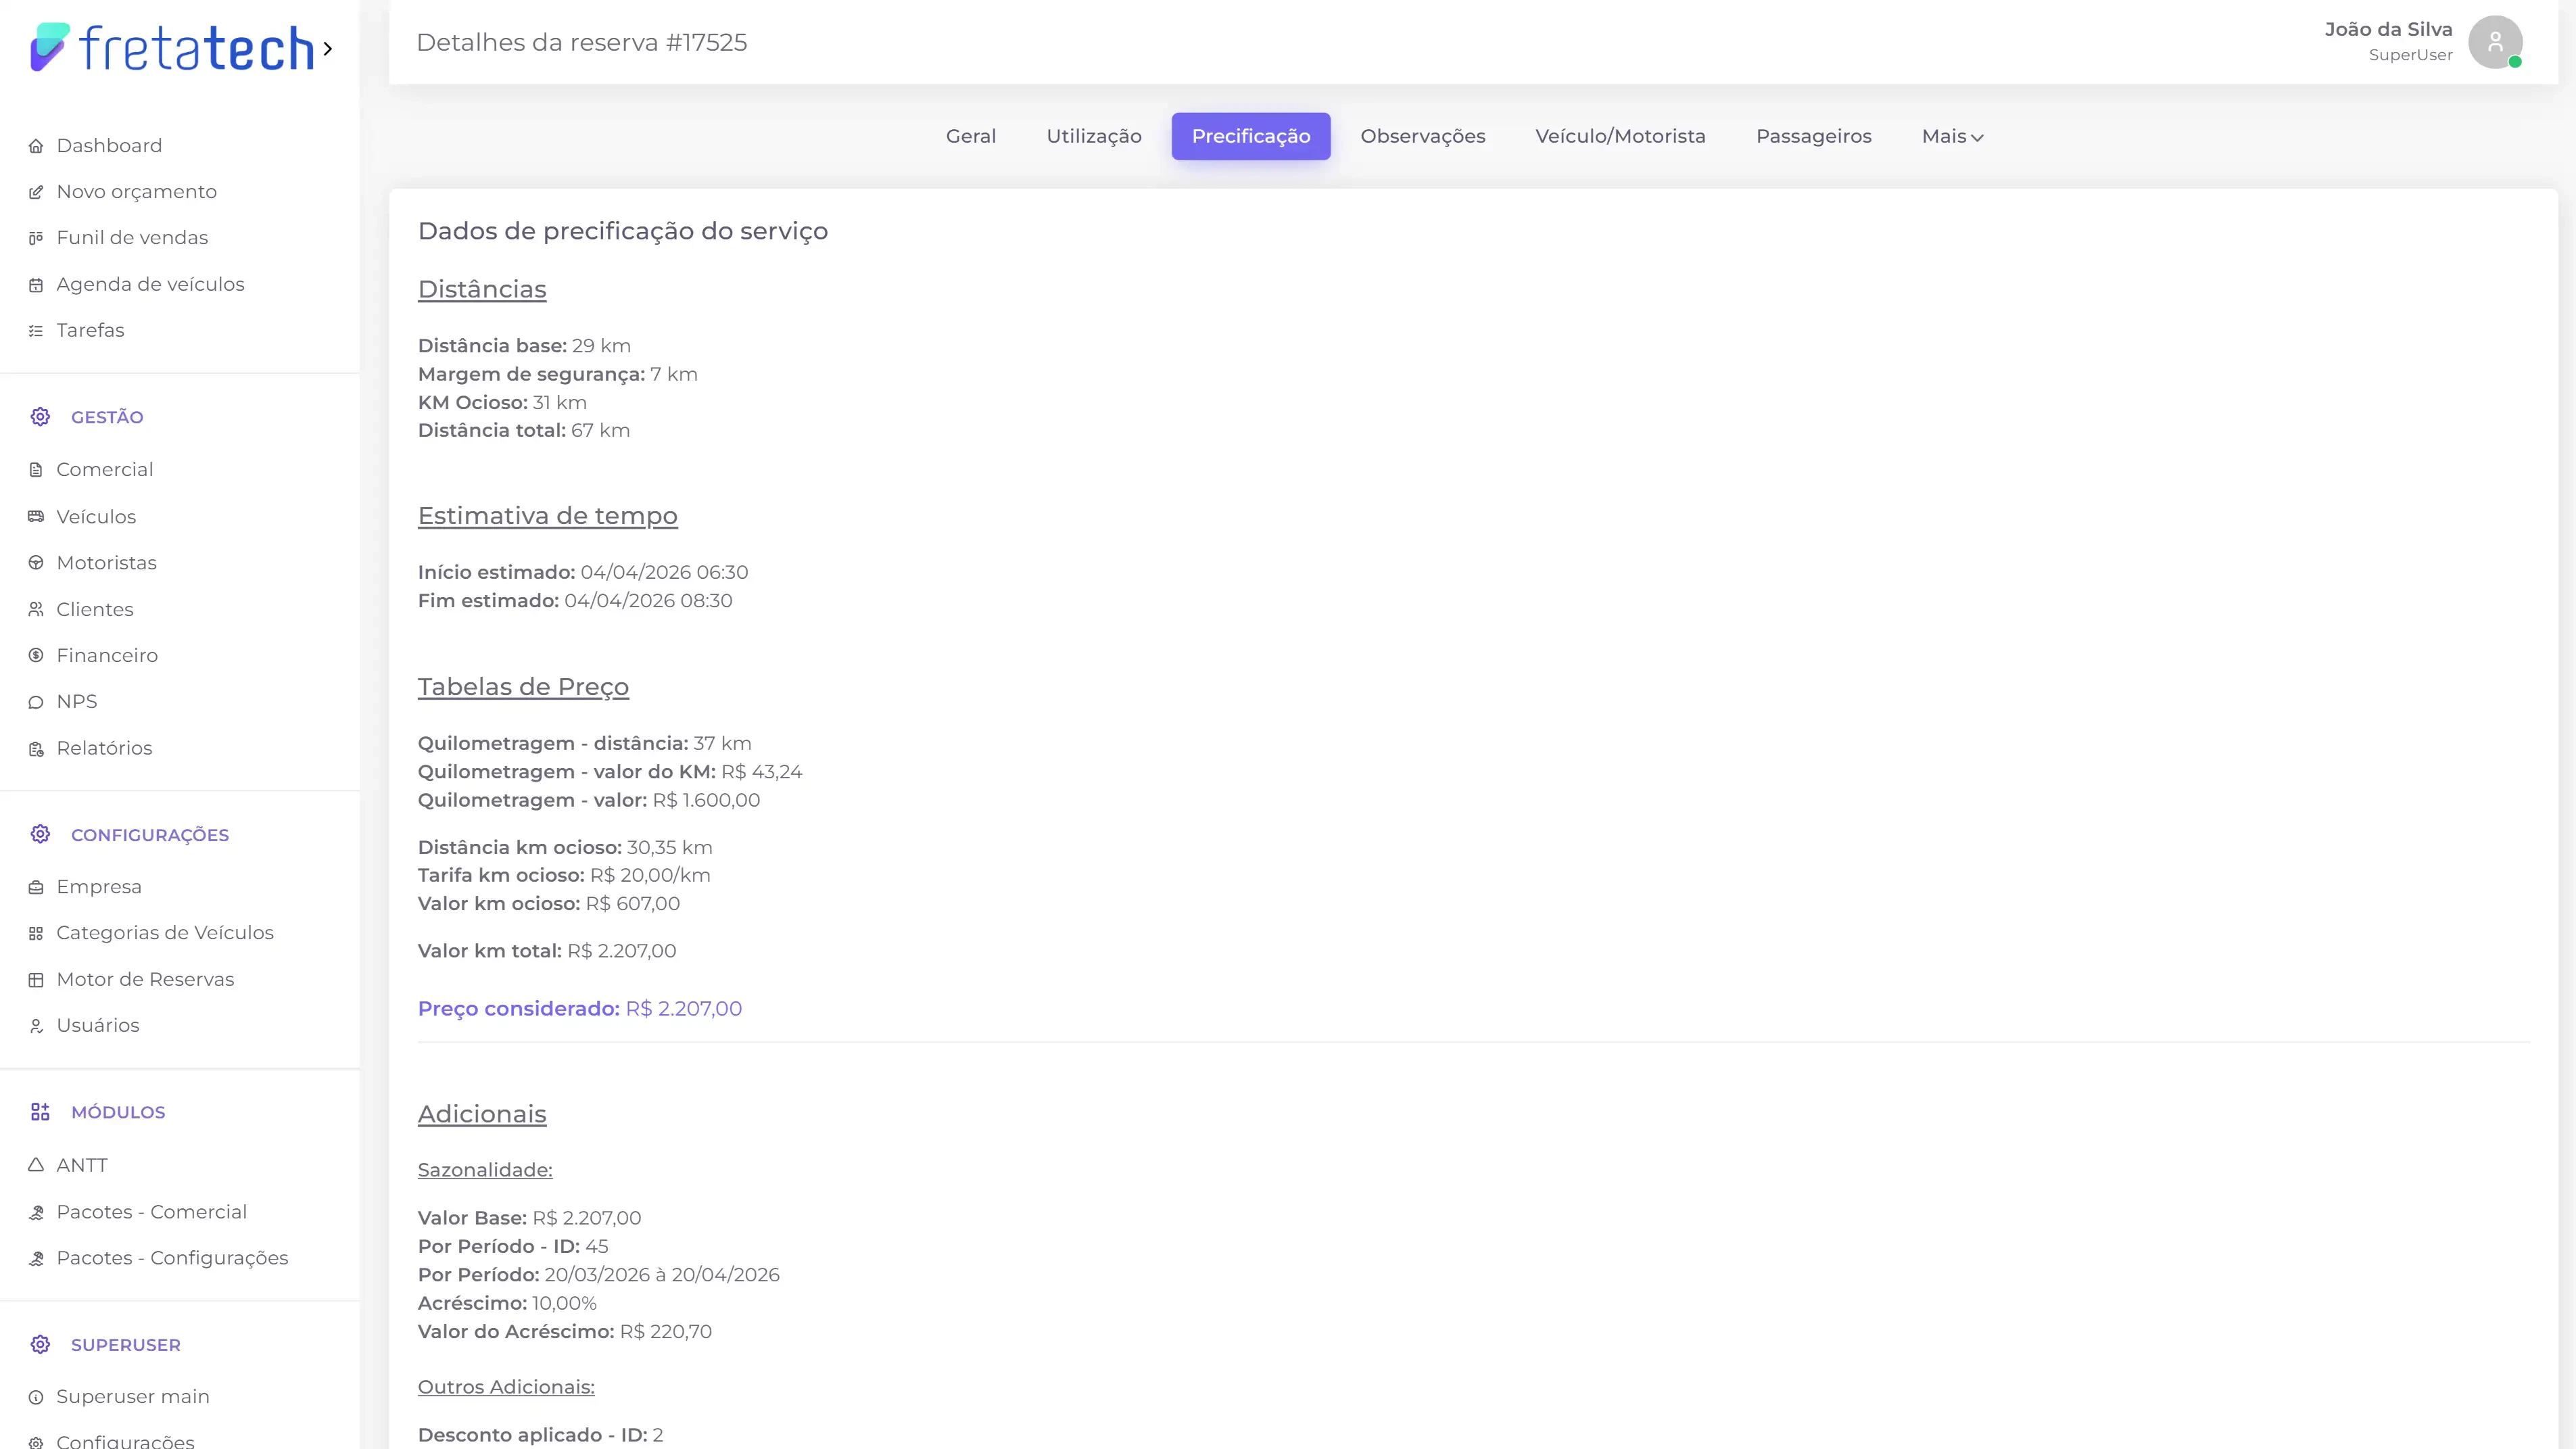Open the Veículo/Motorista tab
This screenshot has height=1449, width=2576.
(1621, 136)
